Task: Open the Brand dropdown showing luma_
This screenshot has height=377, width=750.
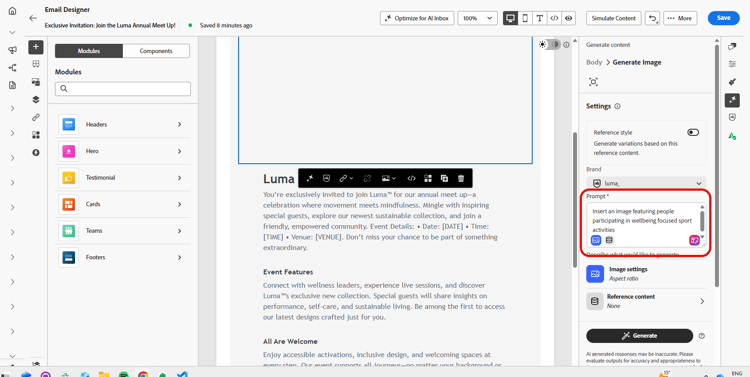Action: click(x=646, y=183)
